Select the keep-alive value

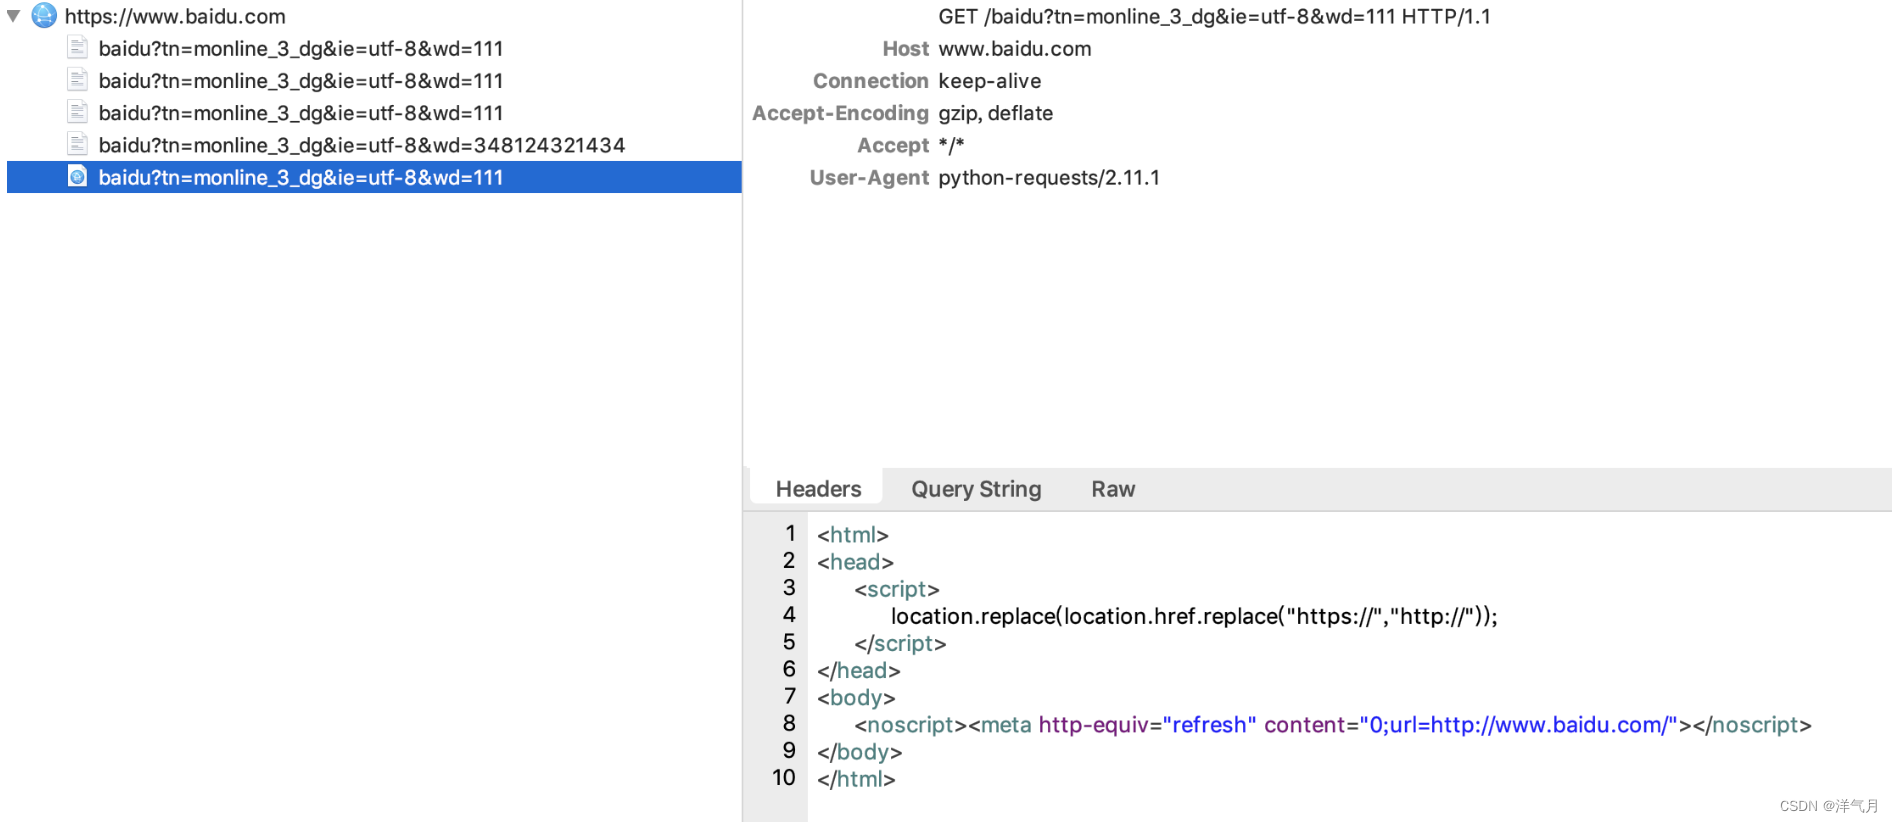pos(990,81)
